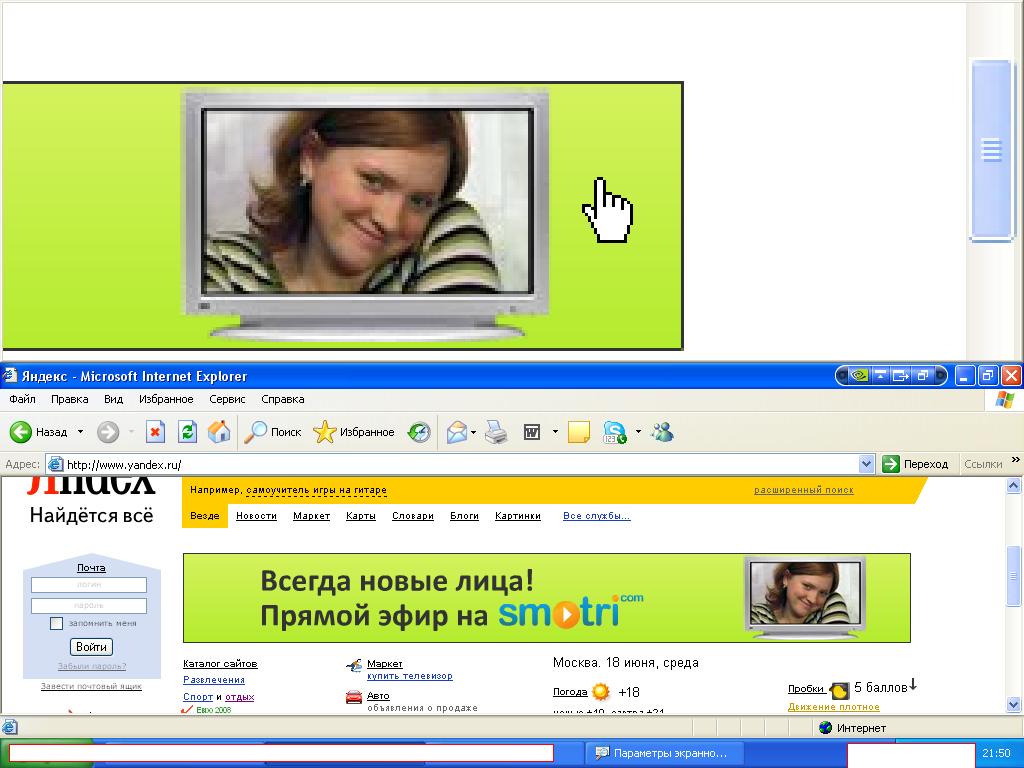
Task: Click the Маркет icon beside Маркет link
Action: [x=353, y=666]
